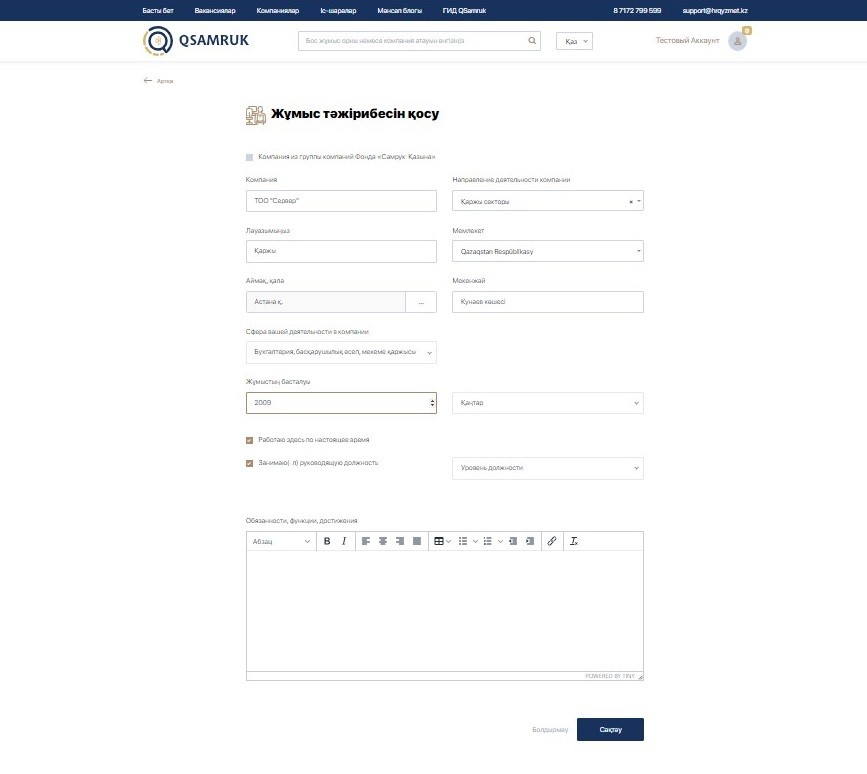Viewport: 867px width, 774px height.
Task: Toggle italic formatting in the editor
Action: point(344,541)
